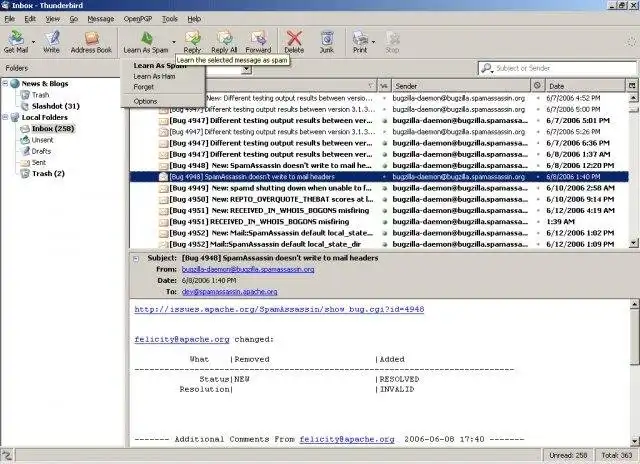
Task: Open the Drafts folder
Action: pos(41,151)
